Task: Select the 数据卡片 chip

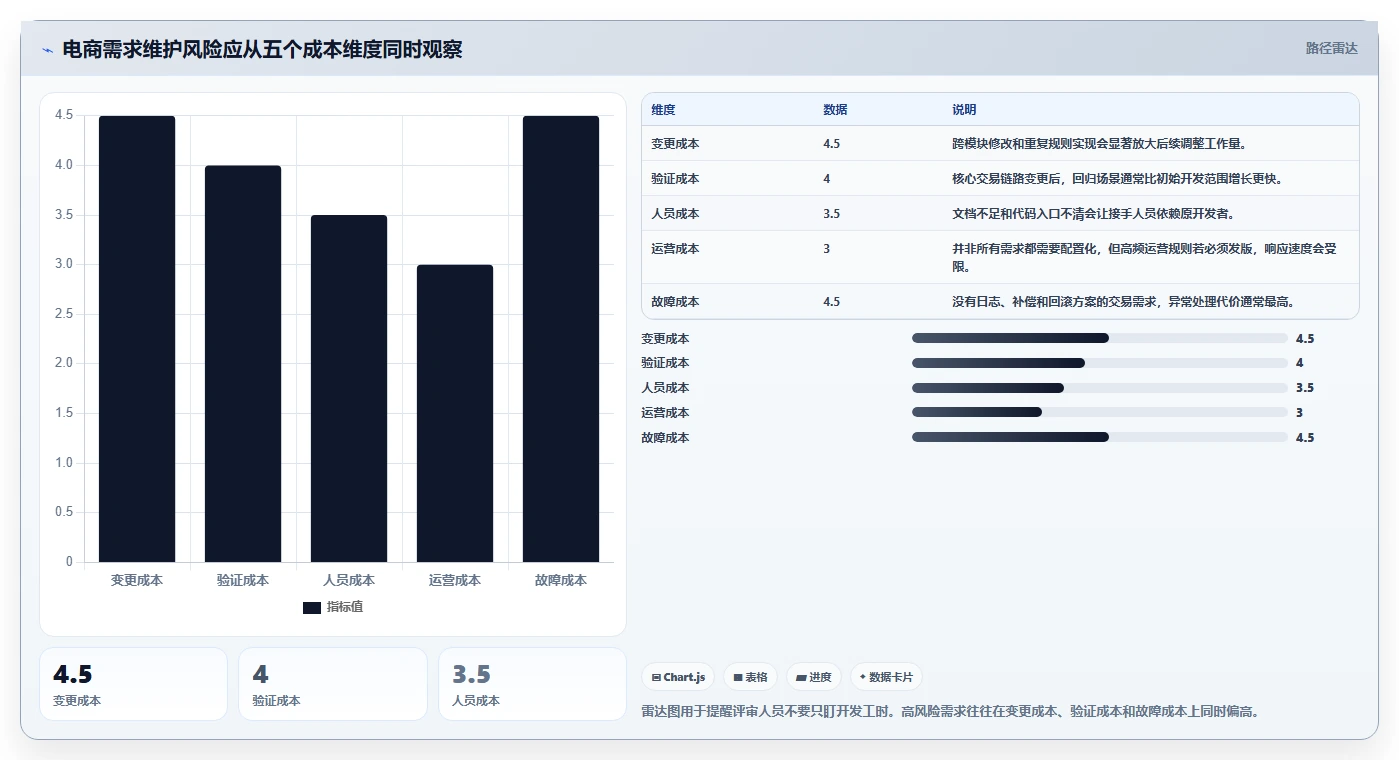Action: pyautogui.click(x=886, y=677)
